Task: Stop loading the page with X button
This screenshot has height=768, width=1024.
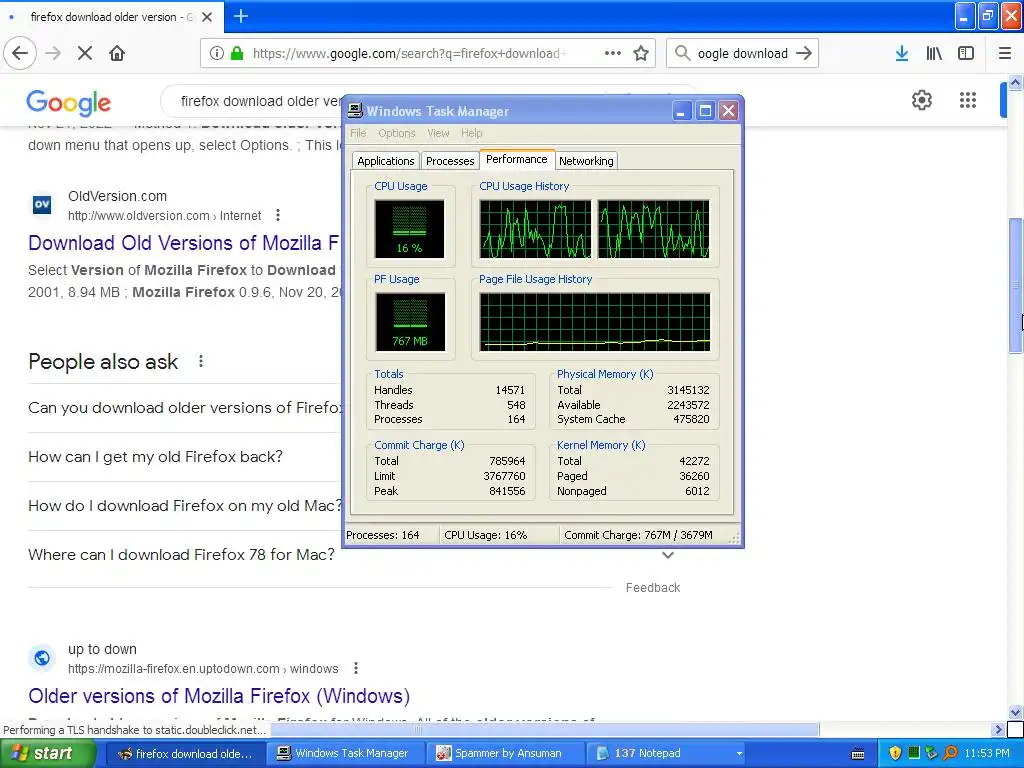Action: (85, 54)
